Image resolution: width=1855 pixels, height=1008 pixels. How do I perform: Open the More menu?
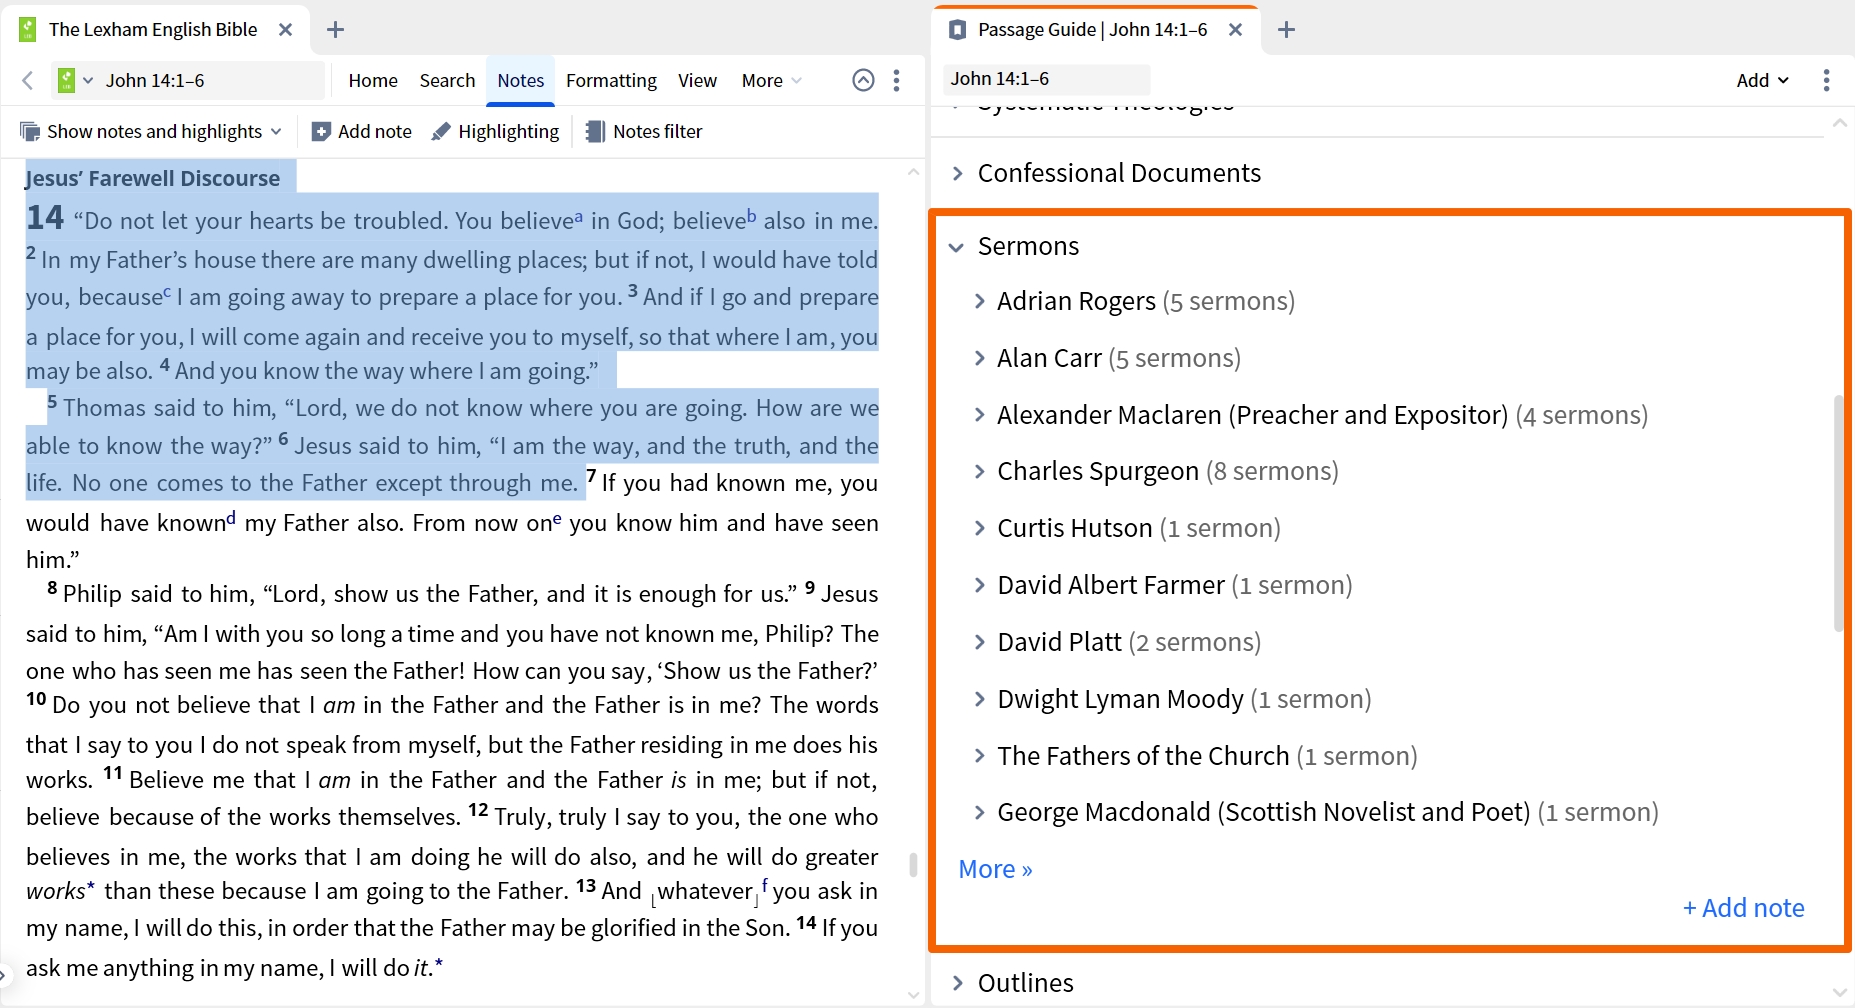pyautogui.click(x=771, y=80)
